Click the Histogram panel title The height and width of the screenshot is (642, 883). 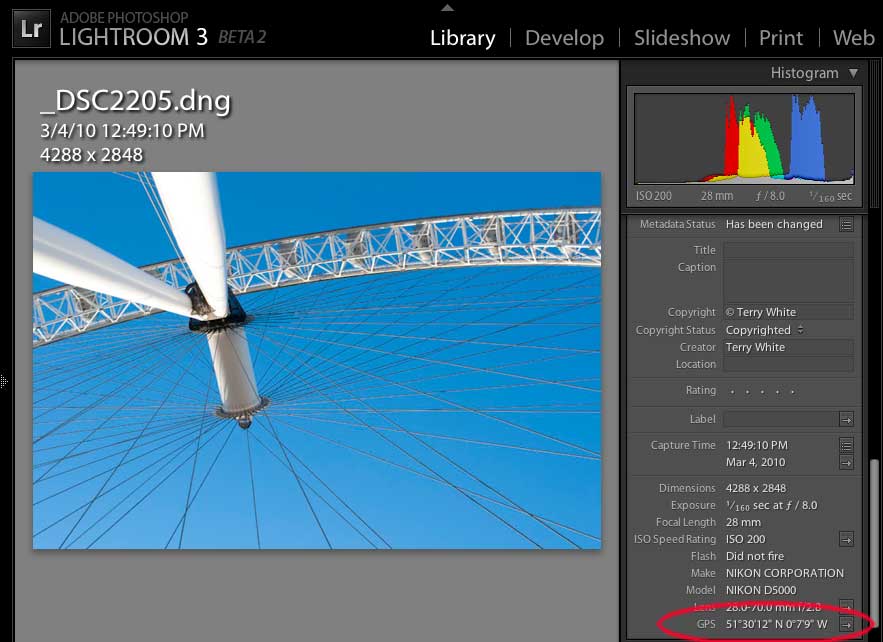[804, 73]
